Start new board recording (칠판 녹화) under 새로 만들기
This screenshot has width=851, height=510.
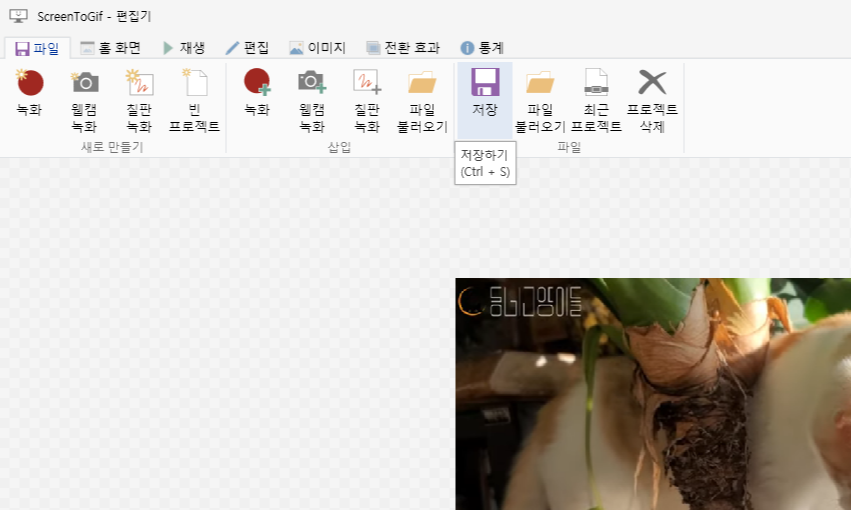139,100
